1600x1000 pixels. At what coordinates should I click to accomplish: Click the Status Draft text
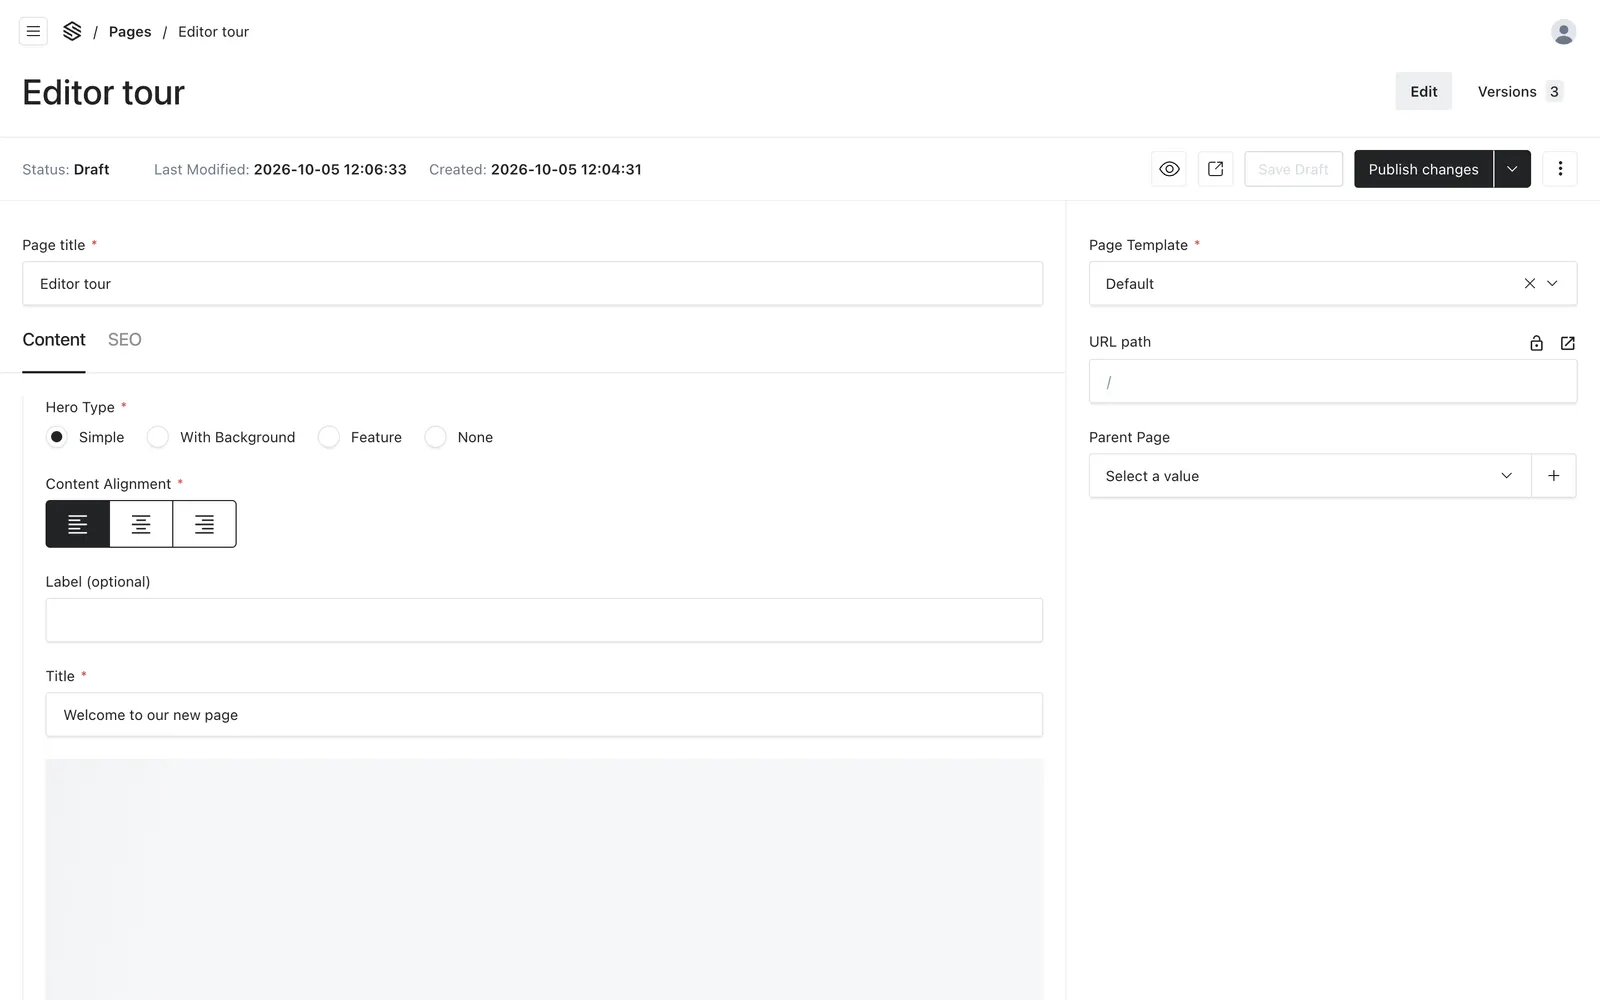tap(66, 169)
